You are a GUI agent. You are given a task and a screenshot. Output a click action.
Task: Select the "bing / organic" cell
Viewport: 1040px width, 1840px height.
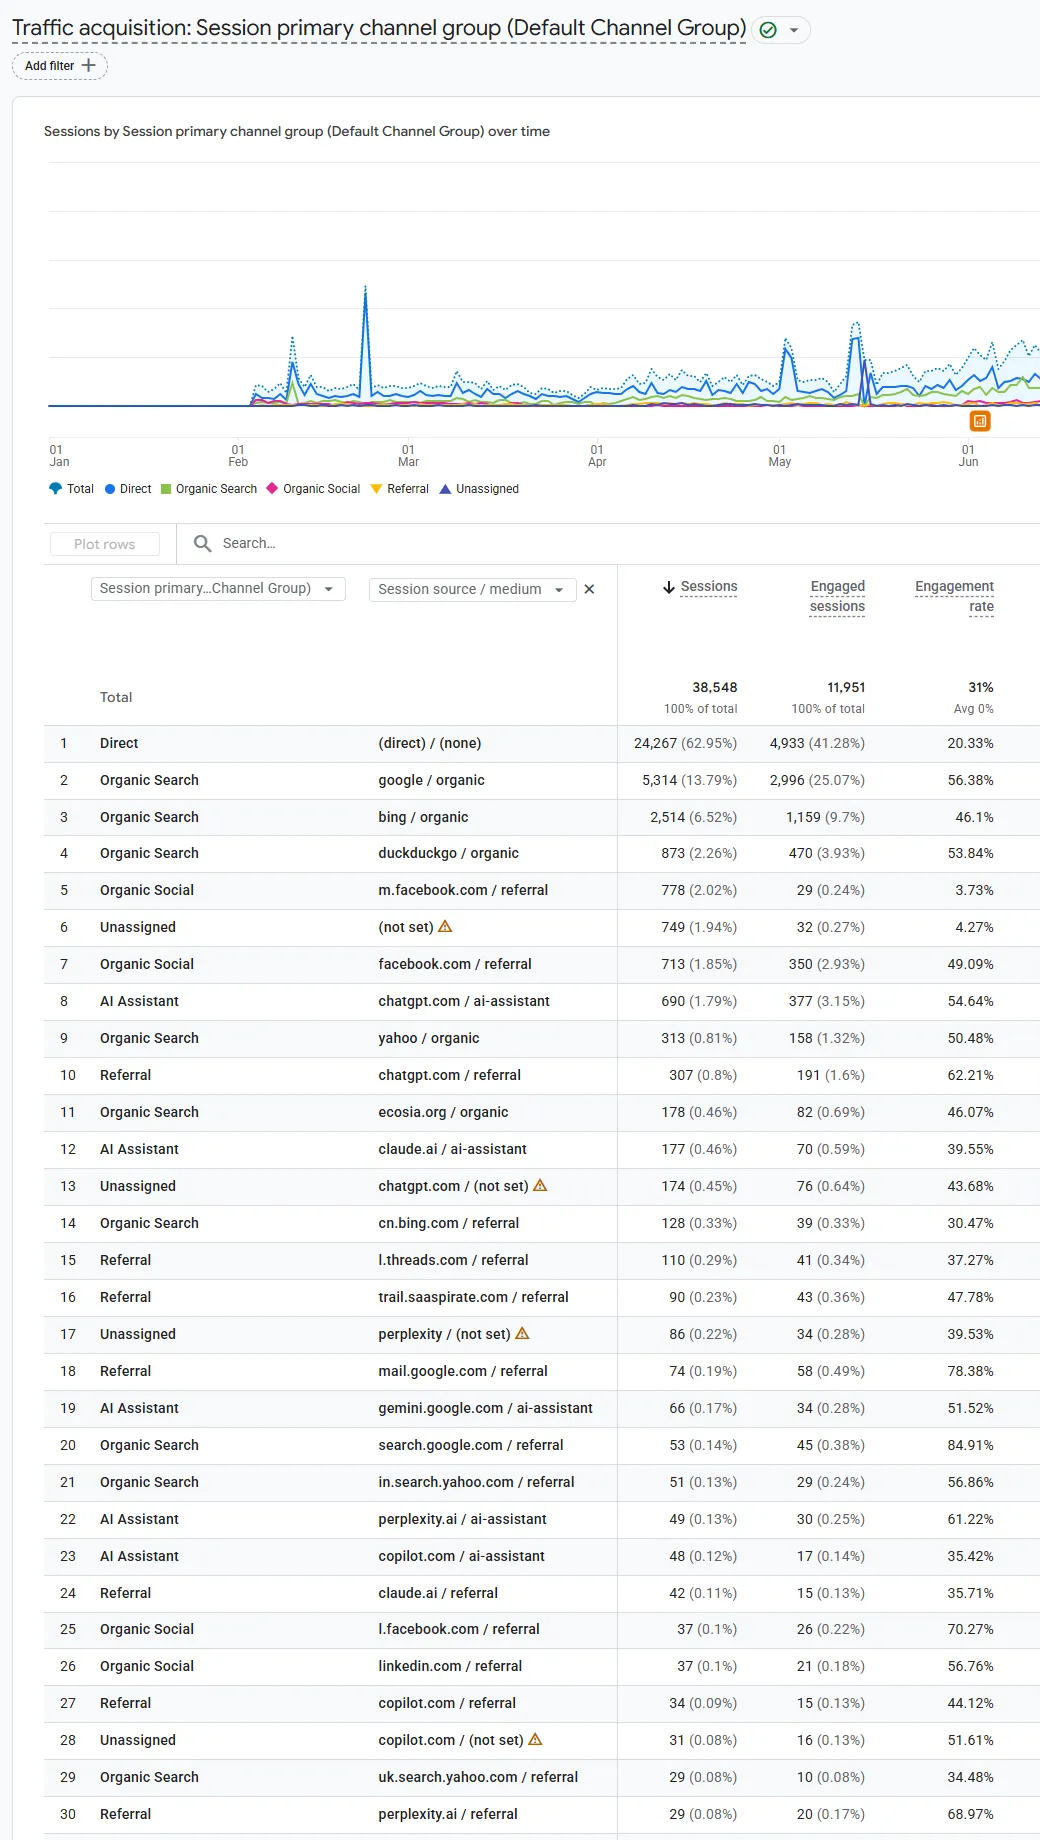pyautogui.click(x=423, y=817)
